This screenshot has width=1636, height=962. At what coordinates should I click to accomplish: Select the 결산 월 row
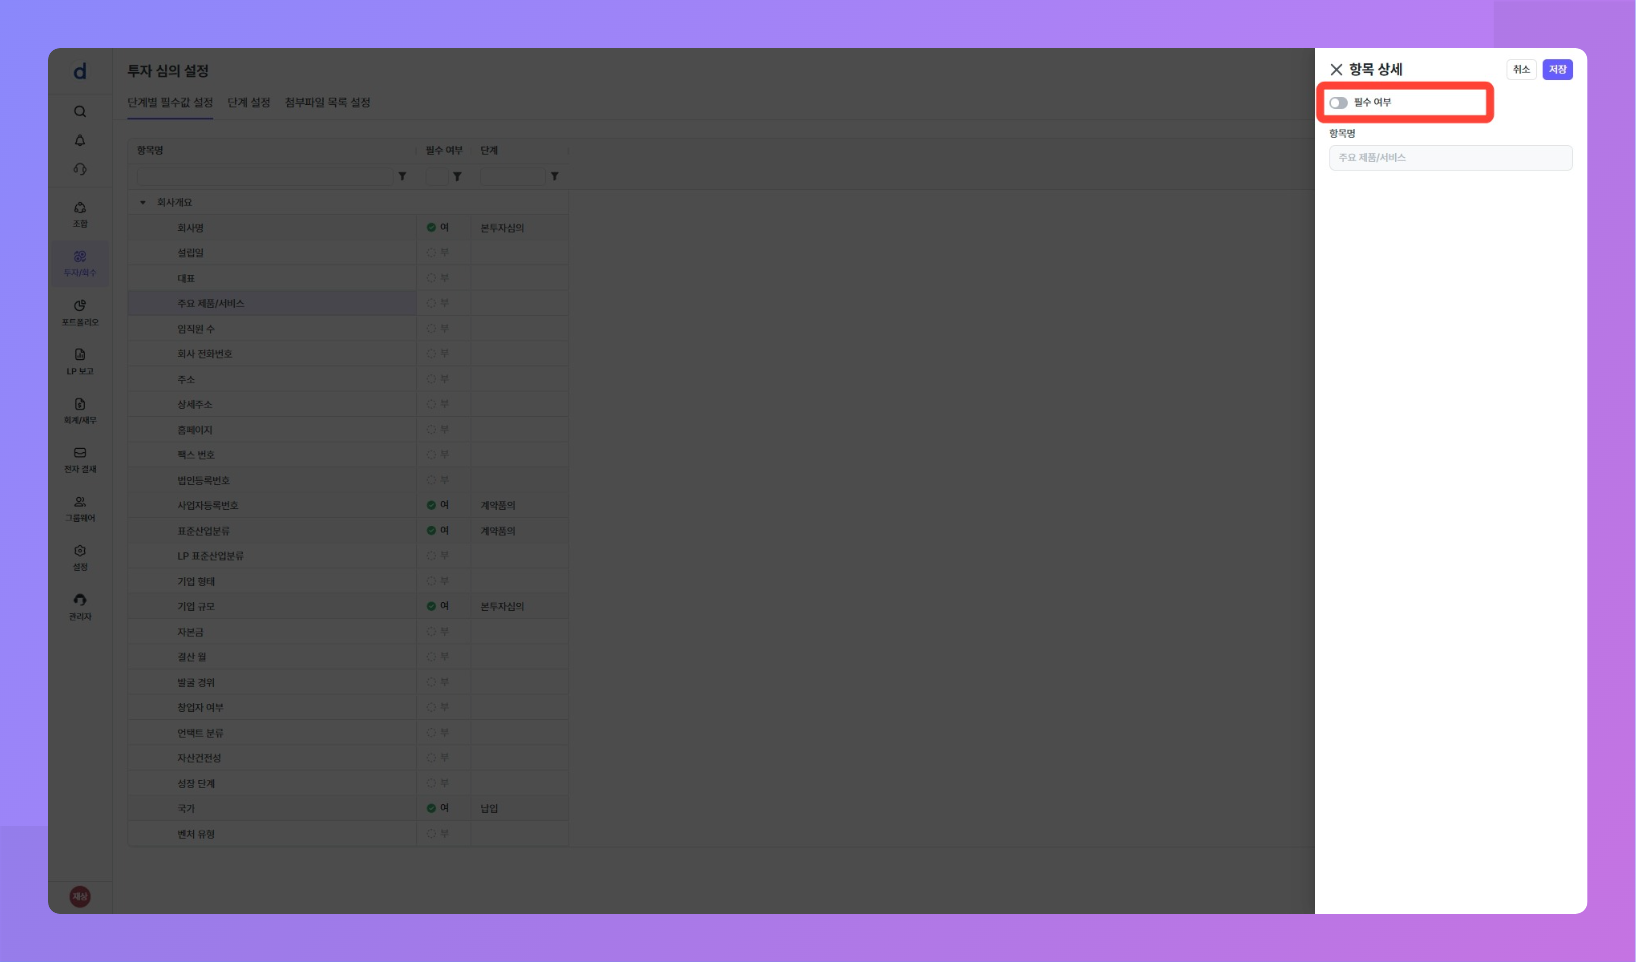(348, 657)
